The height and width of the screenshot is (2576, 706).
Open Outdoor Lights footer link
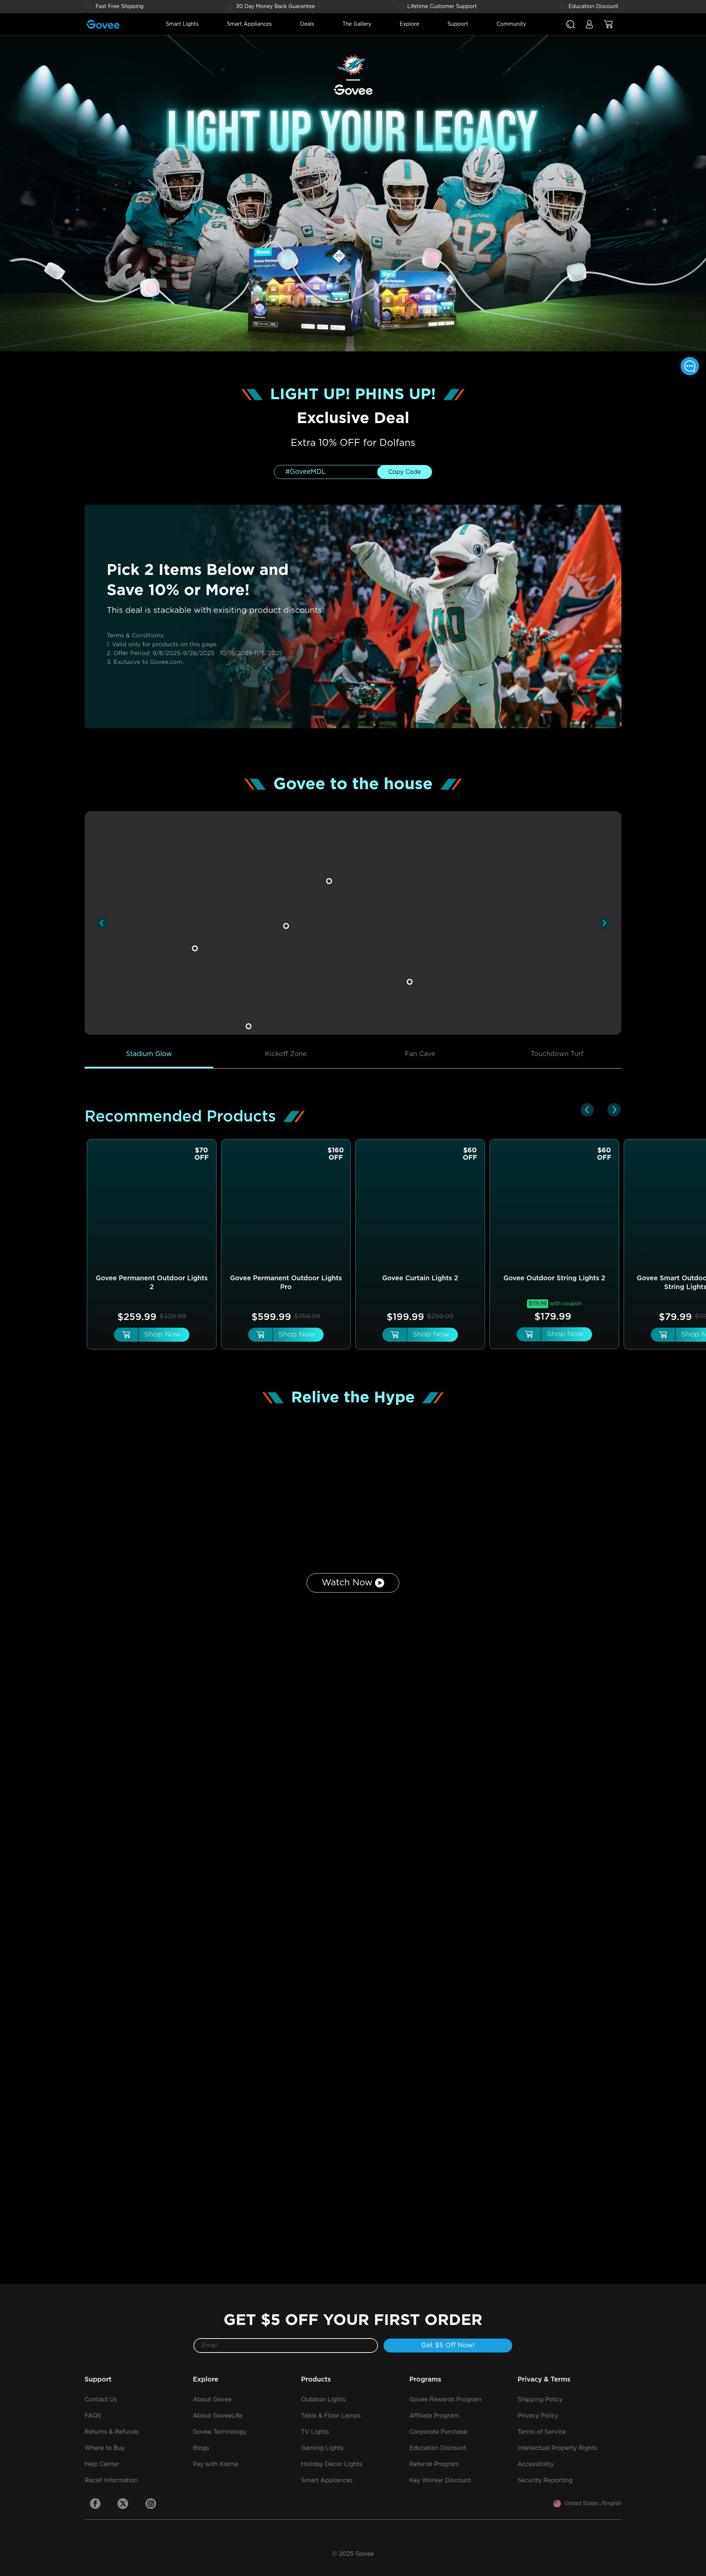pos(323,2399)
